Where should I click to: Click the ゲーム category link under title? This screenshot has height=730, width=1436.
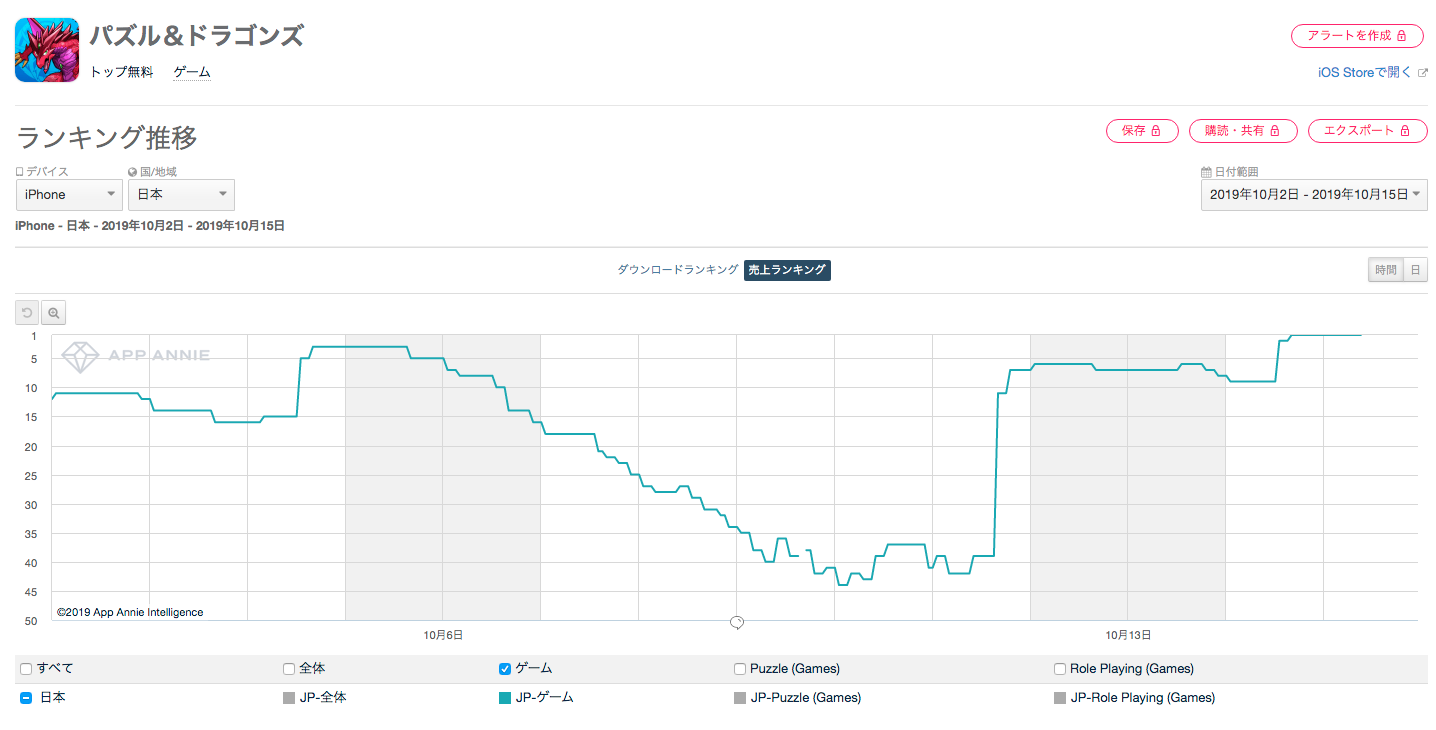pyautogui.click(x=192, y=72)
